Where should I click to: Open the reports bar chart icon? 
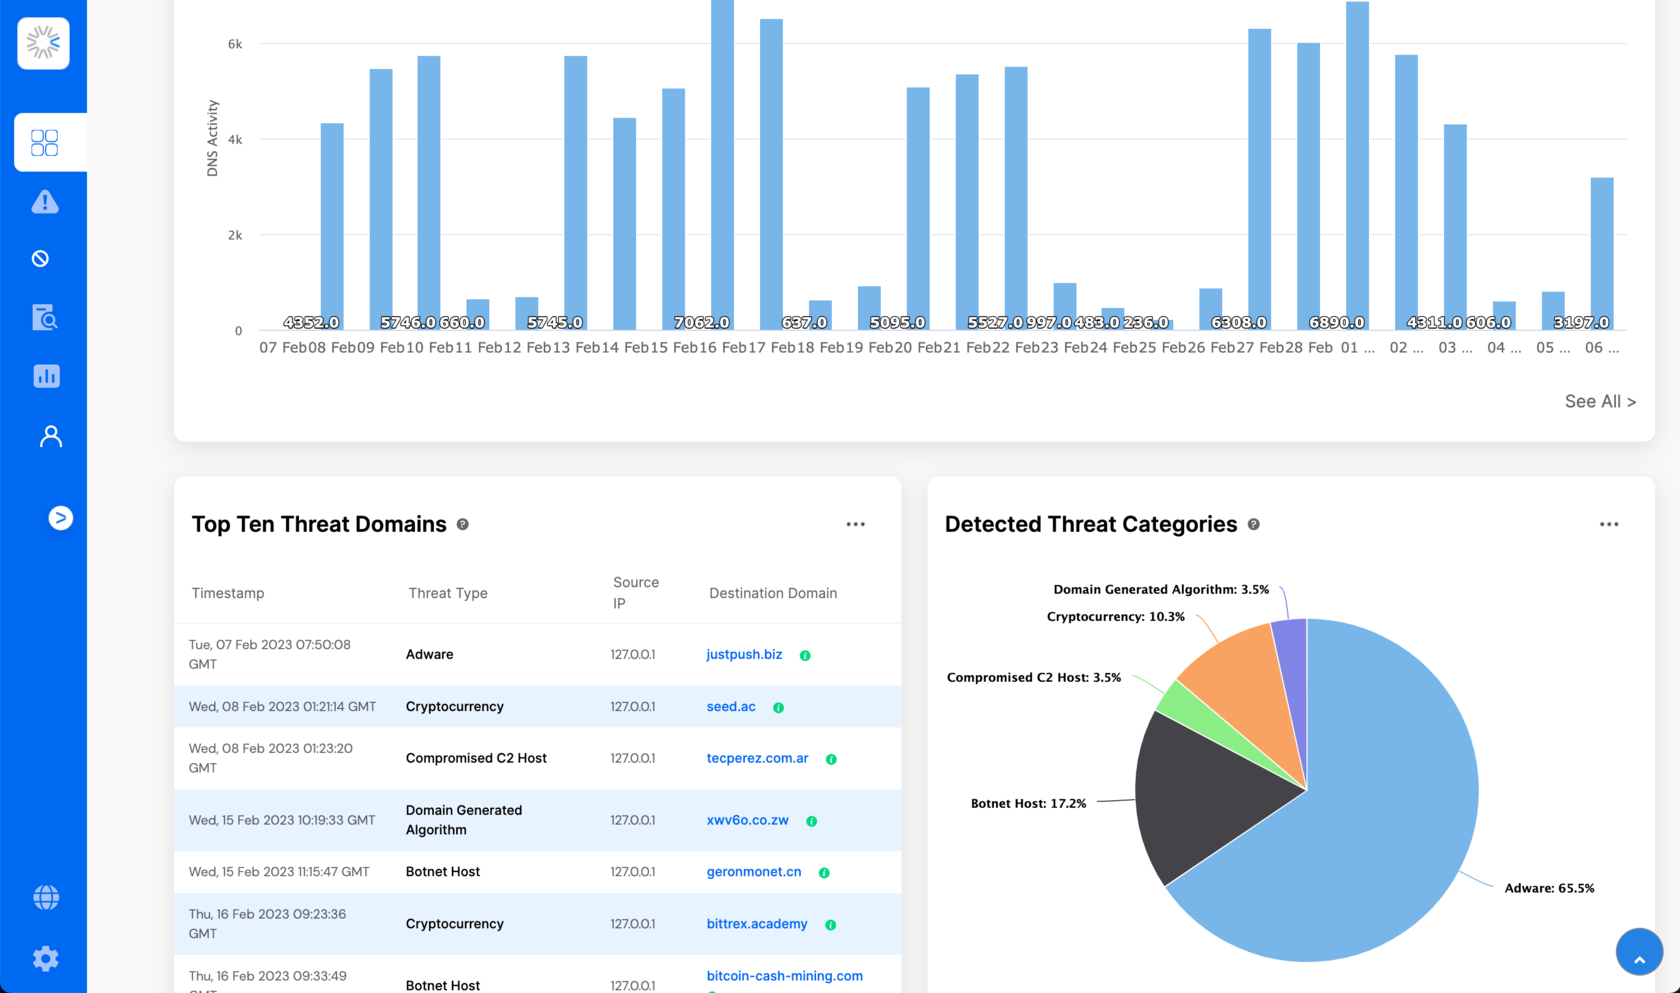(x=46, y=376)
